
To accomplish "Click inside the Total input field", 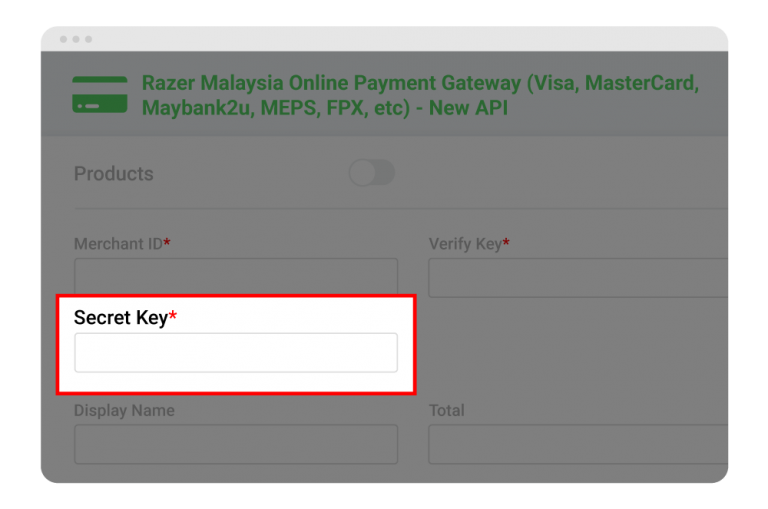I will (578, 444).
